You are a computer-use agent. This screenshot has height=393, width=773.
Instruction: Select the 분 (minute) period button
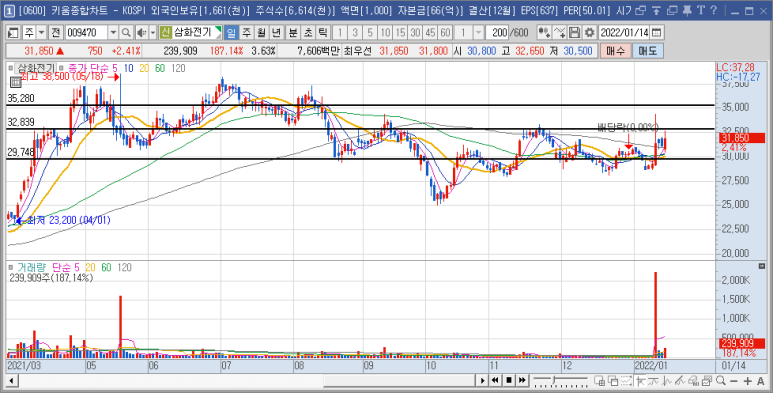point(293,33)
